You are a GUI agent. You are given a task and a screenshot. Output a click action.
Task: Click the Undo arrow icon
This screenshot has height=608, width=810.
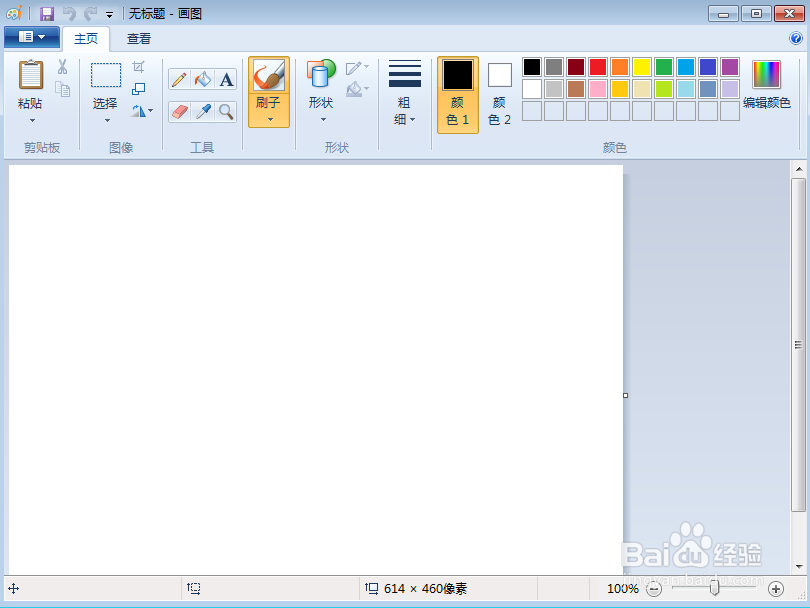(x=69, y=13)
